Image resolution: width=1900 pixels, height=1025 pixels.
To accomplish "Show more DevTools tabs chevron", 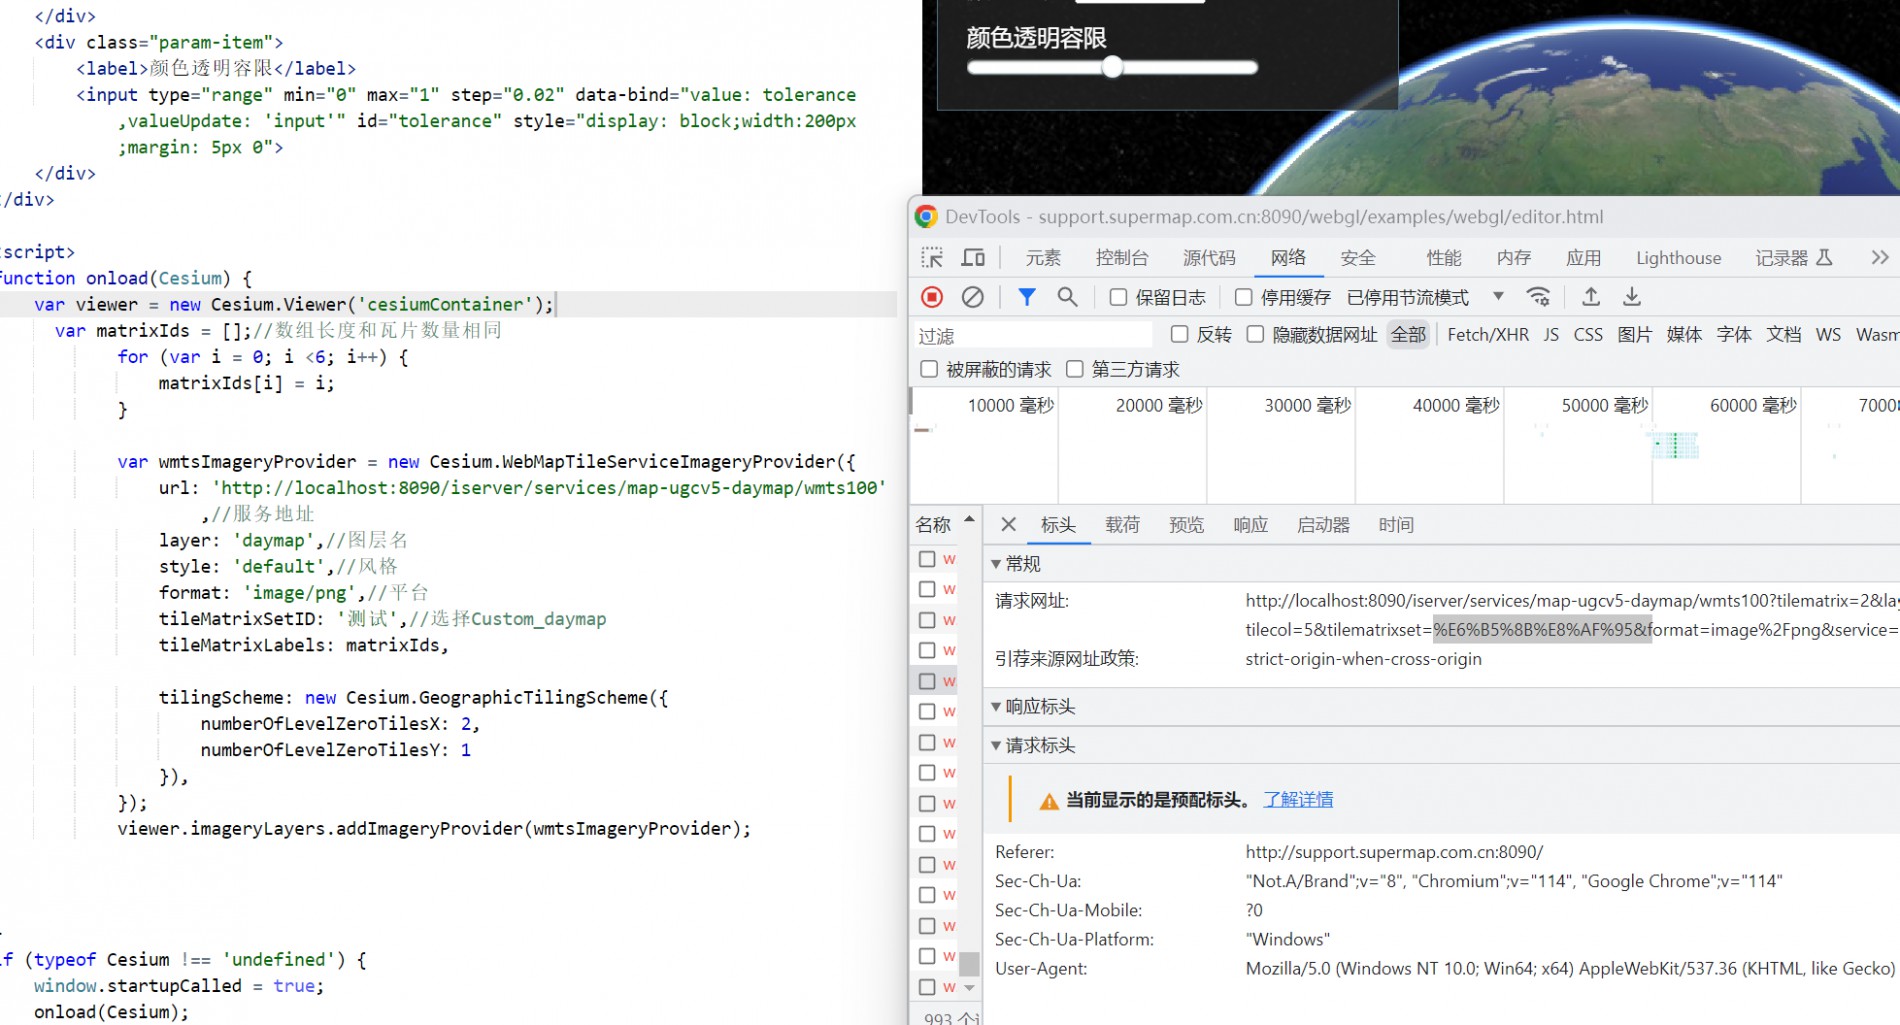I will tap(1880, 258).
